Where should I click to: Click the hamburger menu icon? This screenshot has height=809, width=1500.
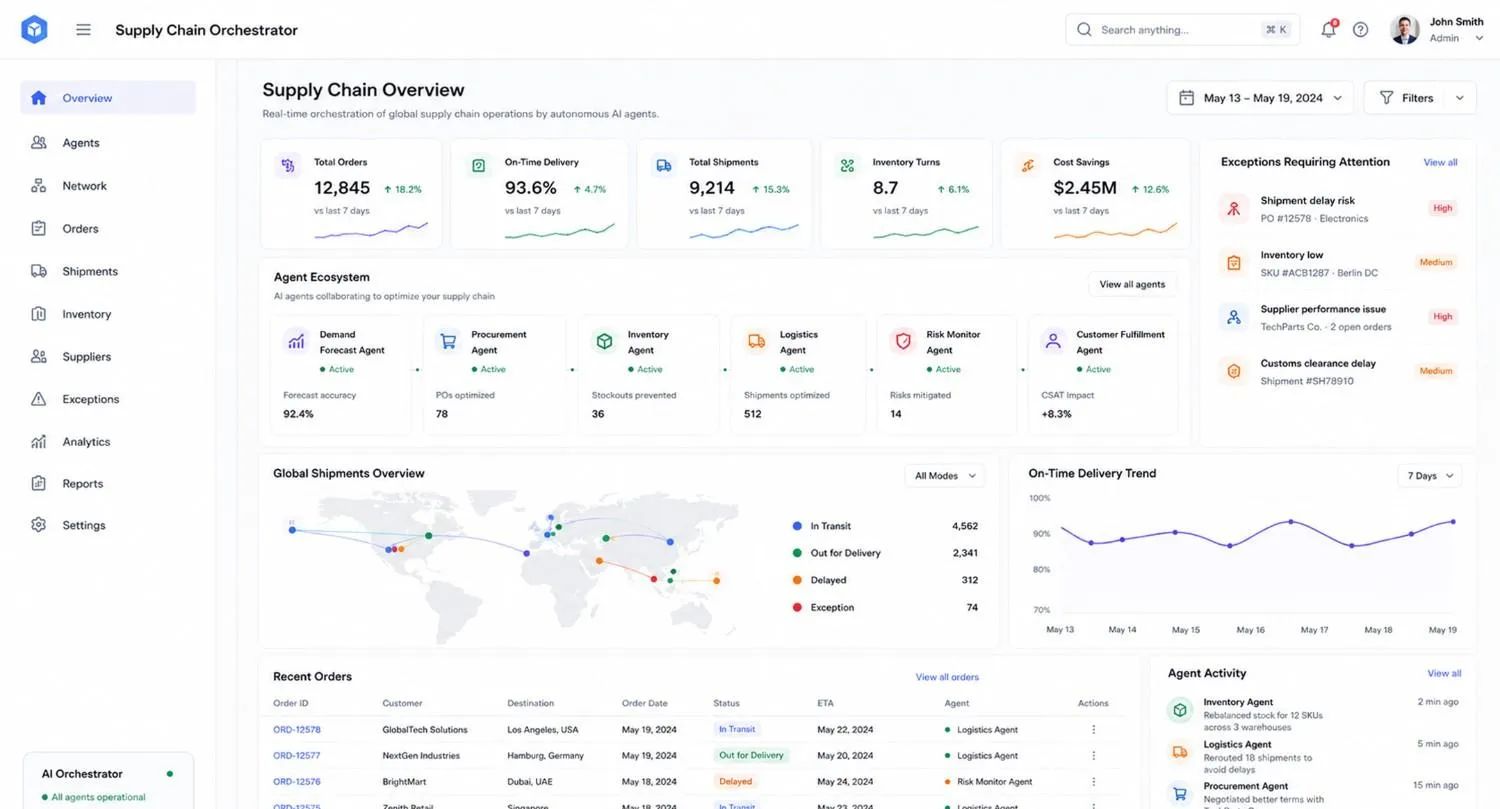pos(83,30)
